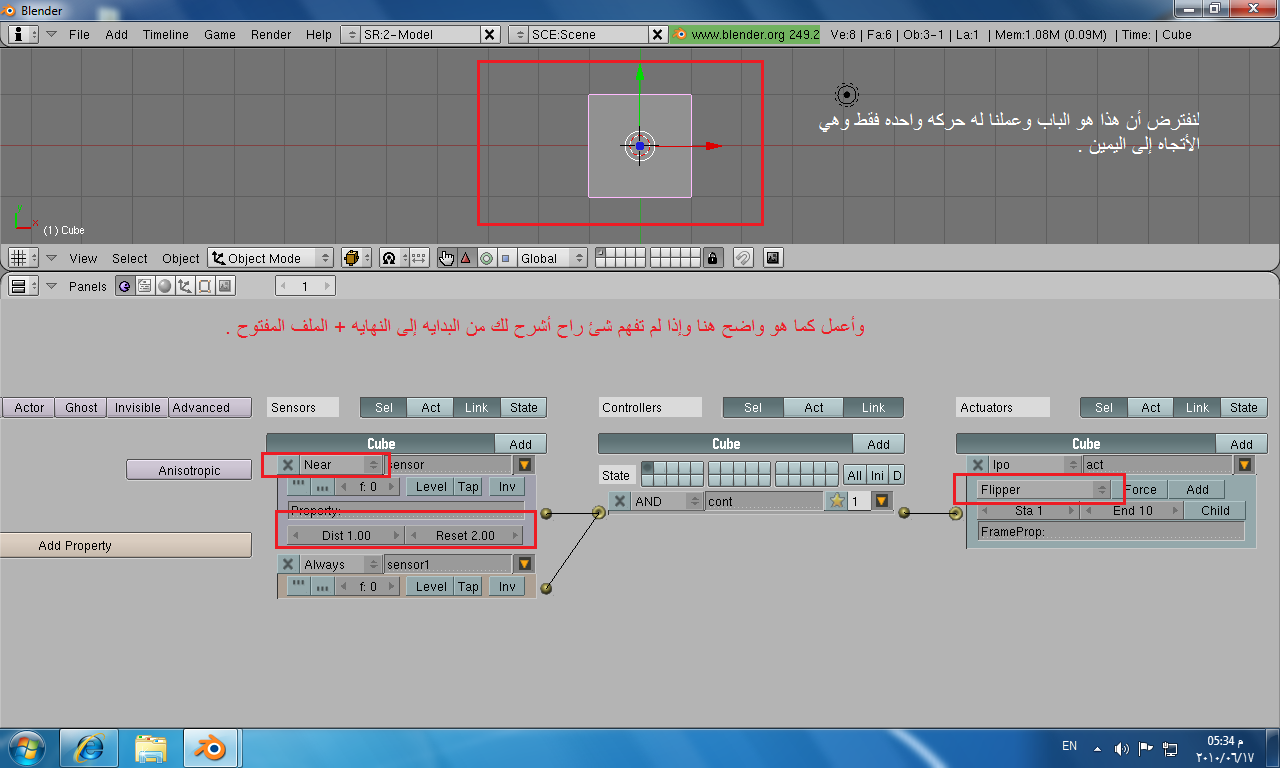Toggle Level on the Near sensor

tap(431, 487)
